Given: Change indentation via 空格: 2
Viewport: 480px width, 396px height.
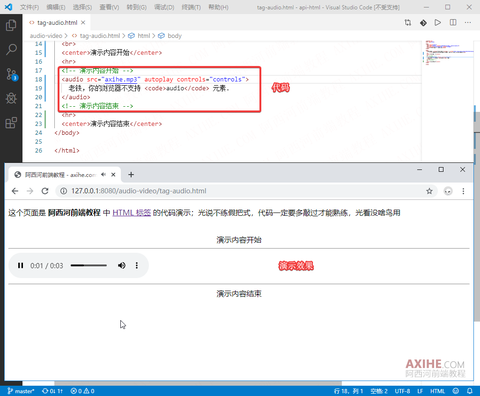Looking at the screenshot, I should (x=379, y=391).
